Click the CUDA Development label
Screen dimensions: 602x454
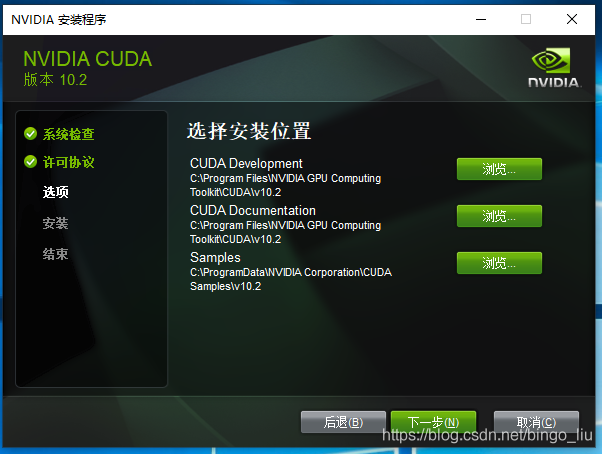pos(246,163)
